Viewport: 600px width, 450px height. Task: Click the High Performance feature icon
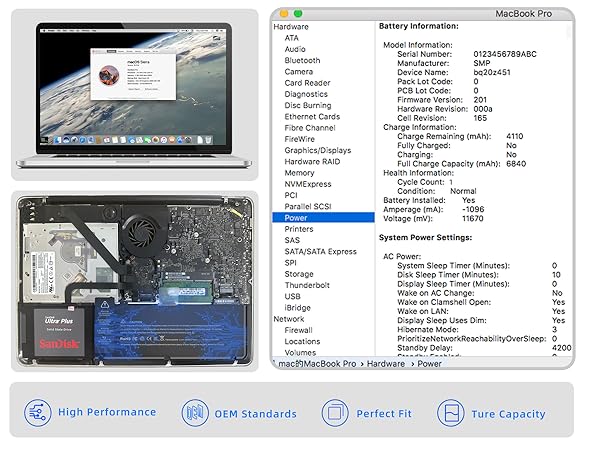tap(38, 412)
